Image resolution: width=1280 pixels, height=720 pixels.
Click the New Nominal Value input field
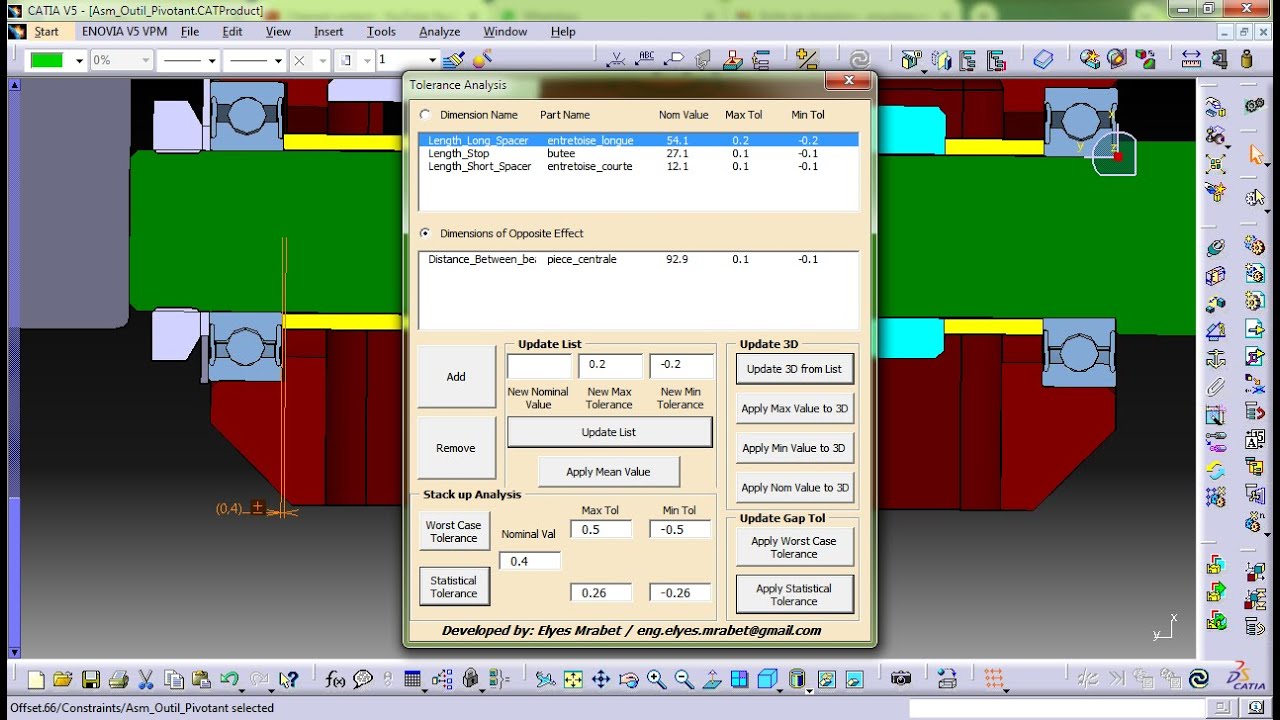click(539, 366)
